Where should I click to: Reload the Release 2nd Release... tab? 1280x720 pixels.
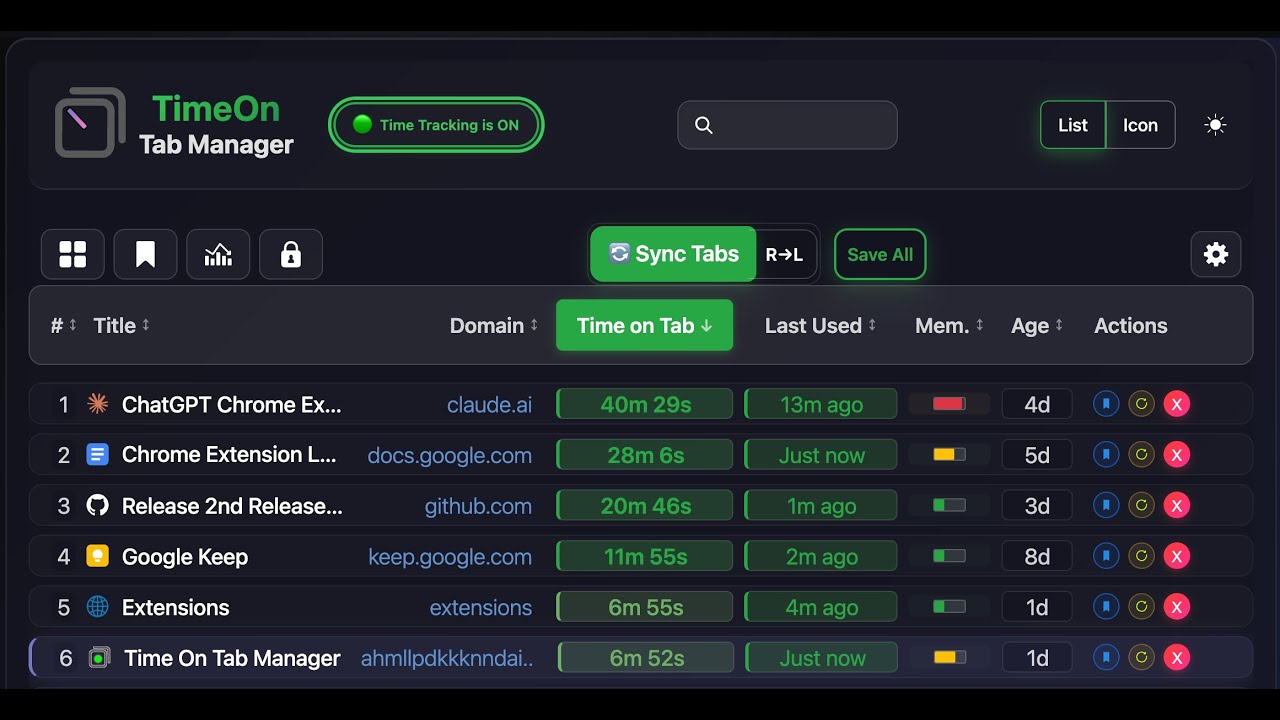pos(1141,505)
